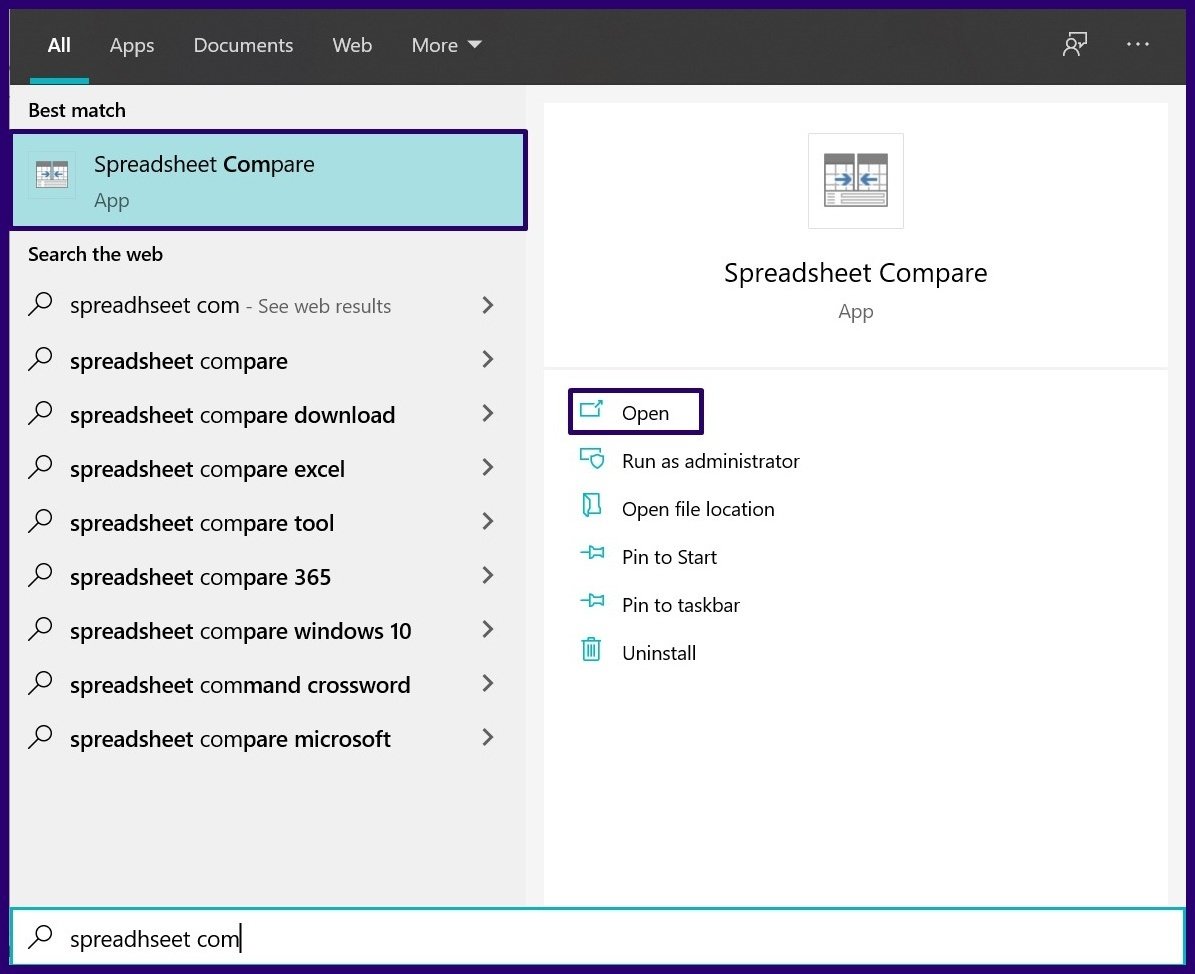Viewport: 1195px width, 974px height.
Task: Click the Open file location icon
Action: pos(593,509)
